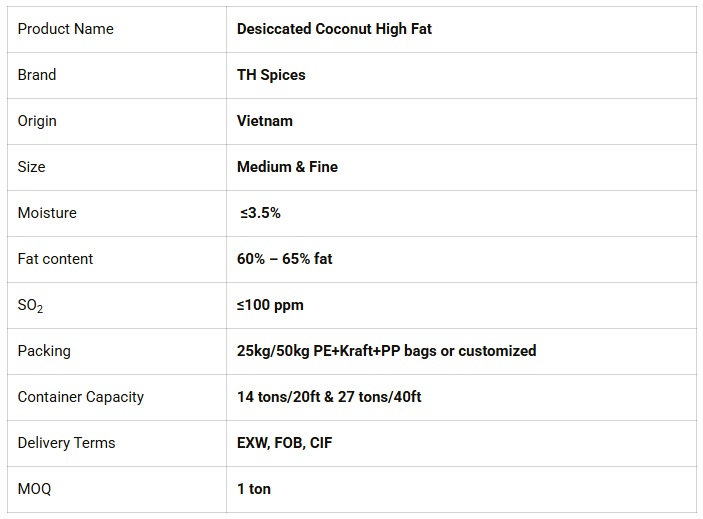Click the 'Origin' row label
This screenshot has width=703, height=519.
pyautogui.click(x=37, y=121)
